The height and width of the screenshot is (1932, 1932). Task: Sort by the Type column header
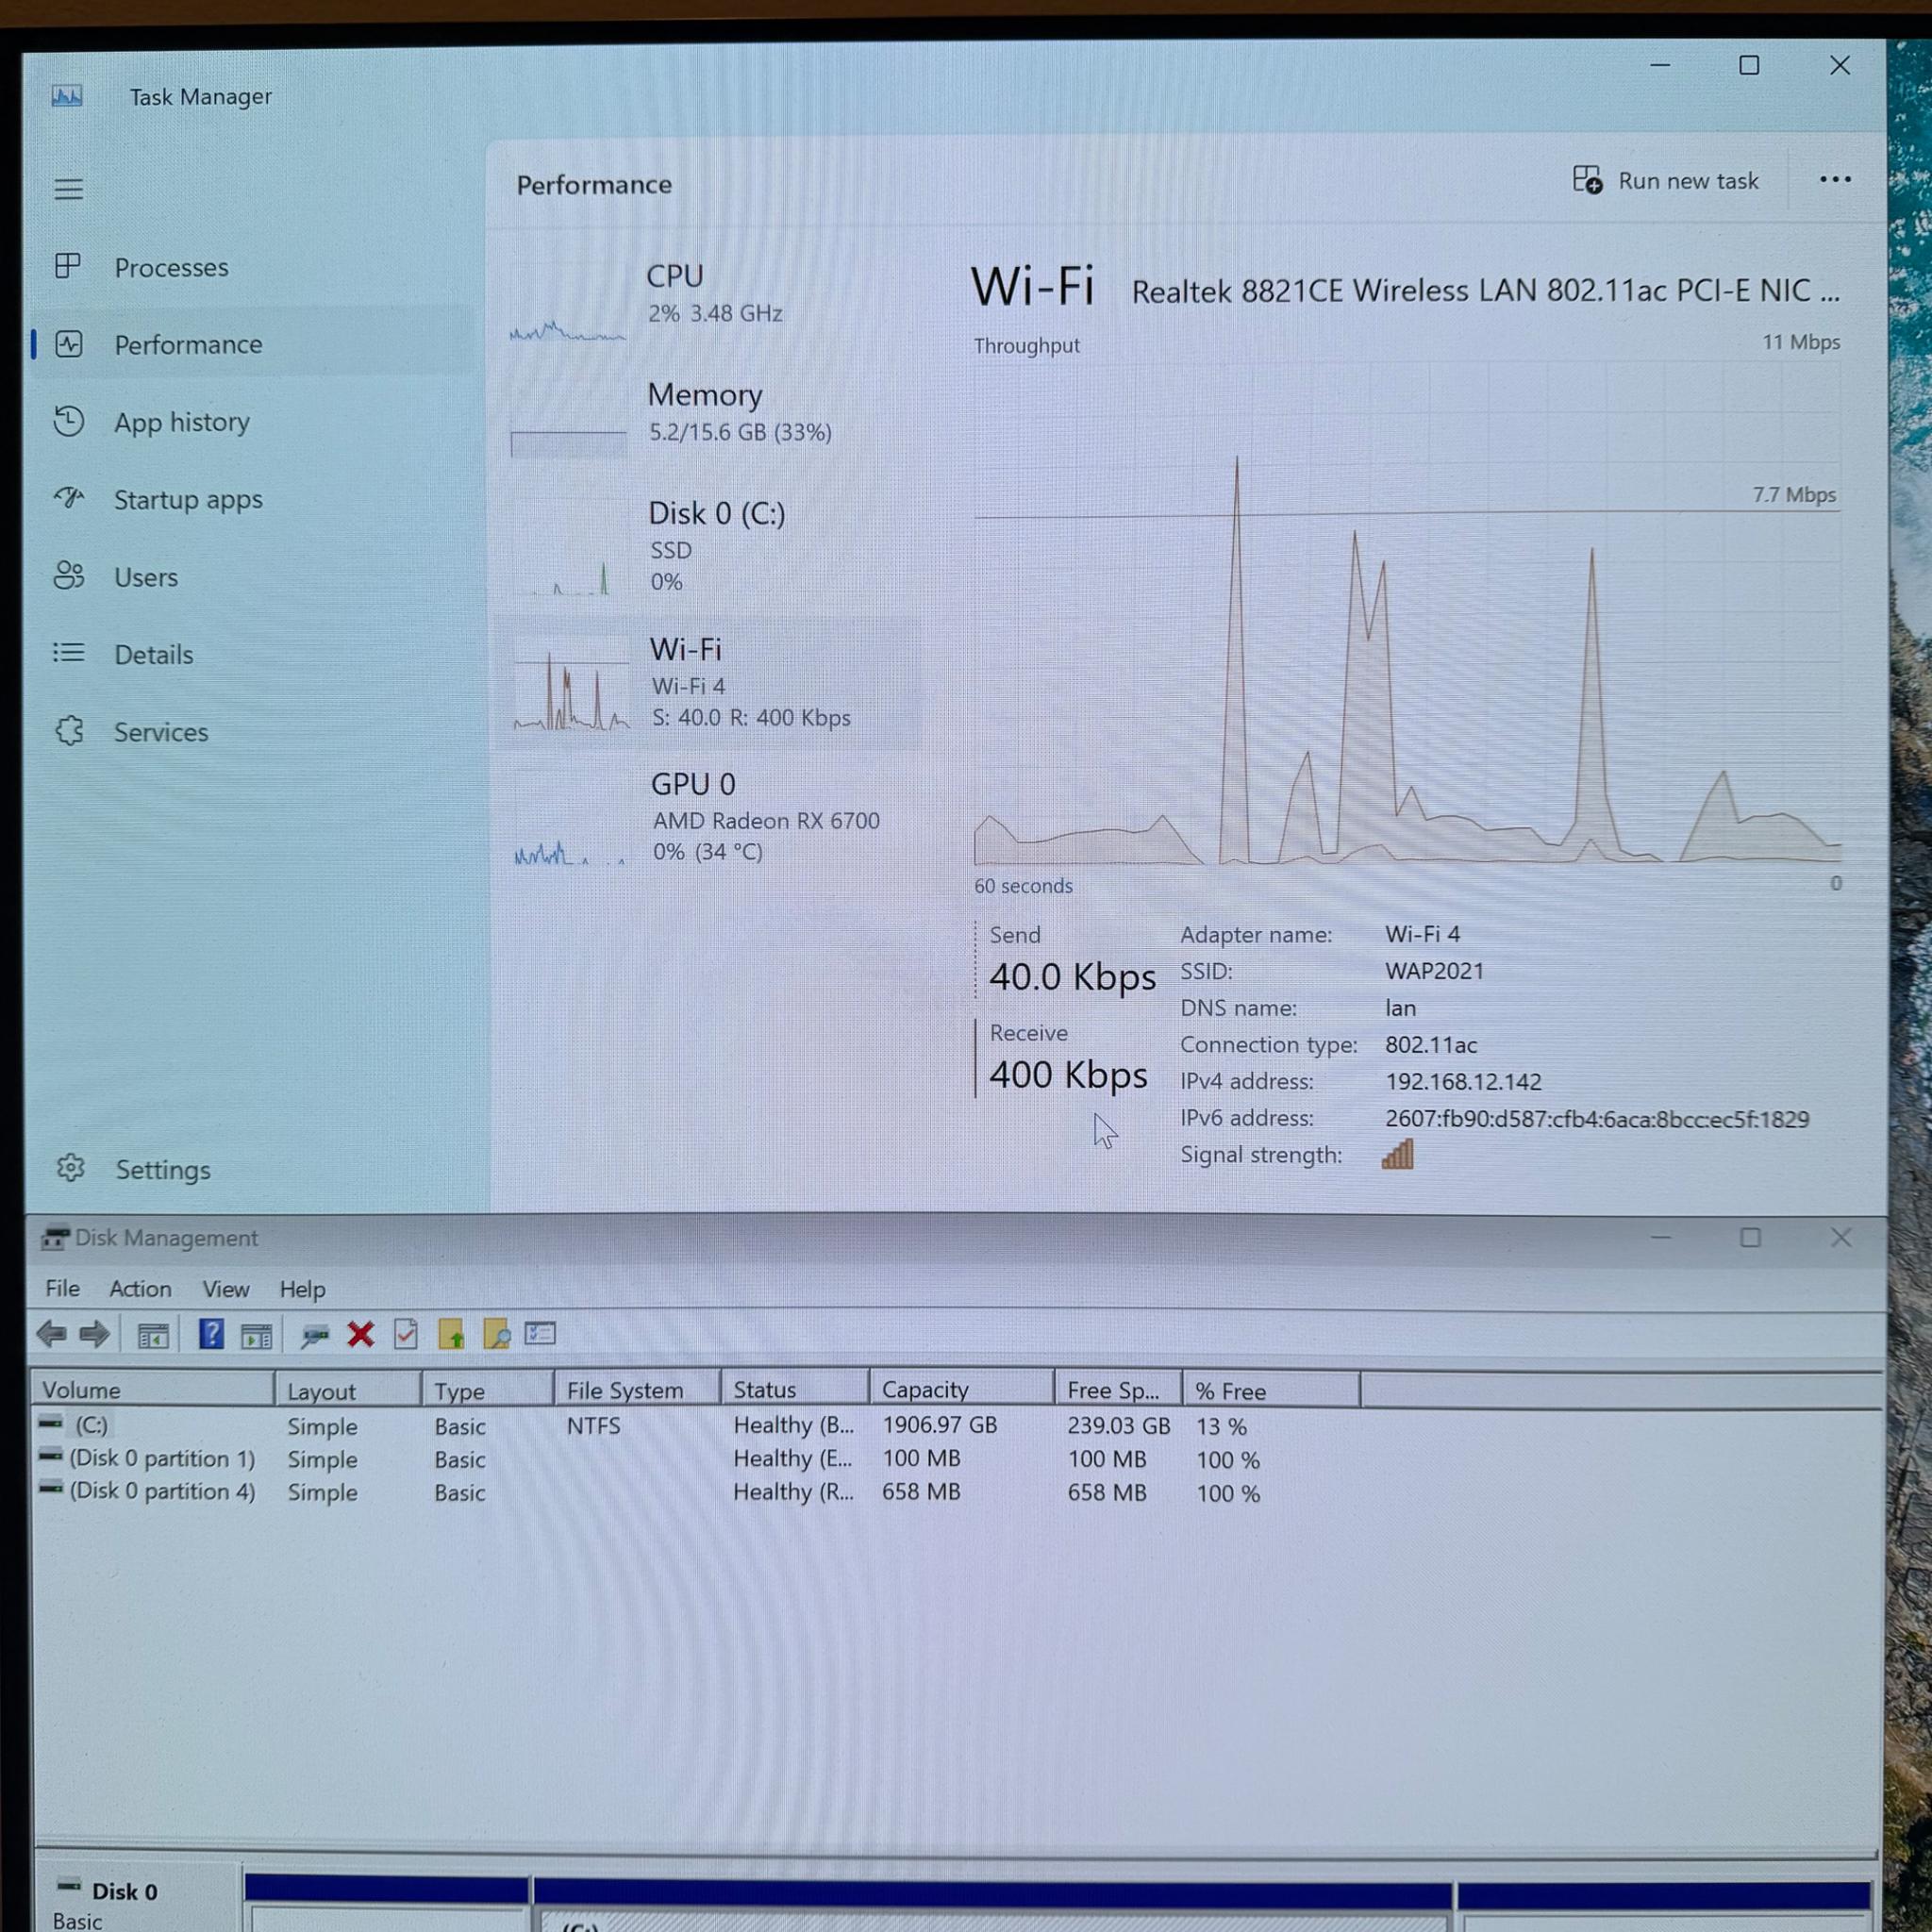(487, 1390)
